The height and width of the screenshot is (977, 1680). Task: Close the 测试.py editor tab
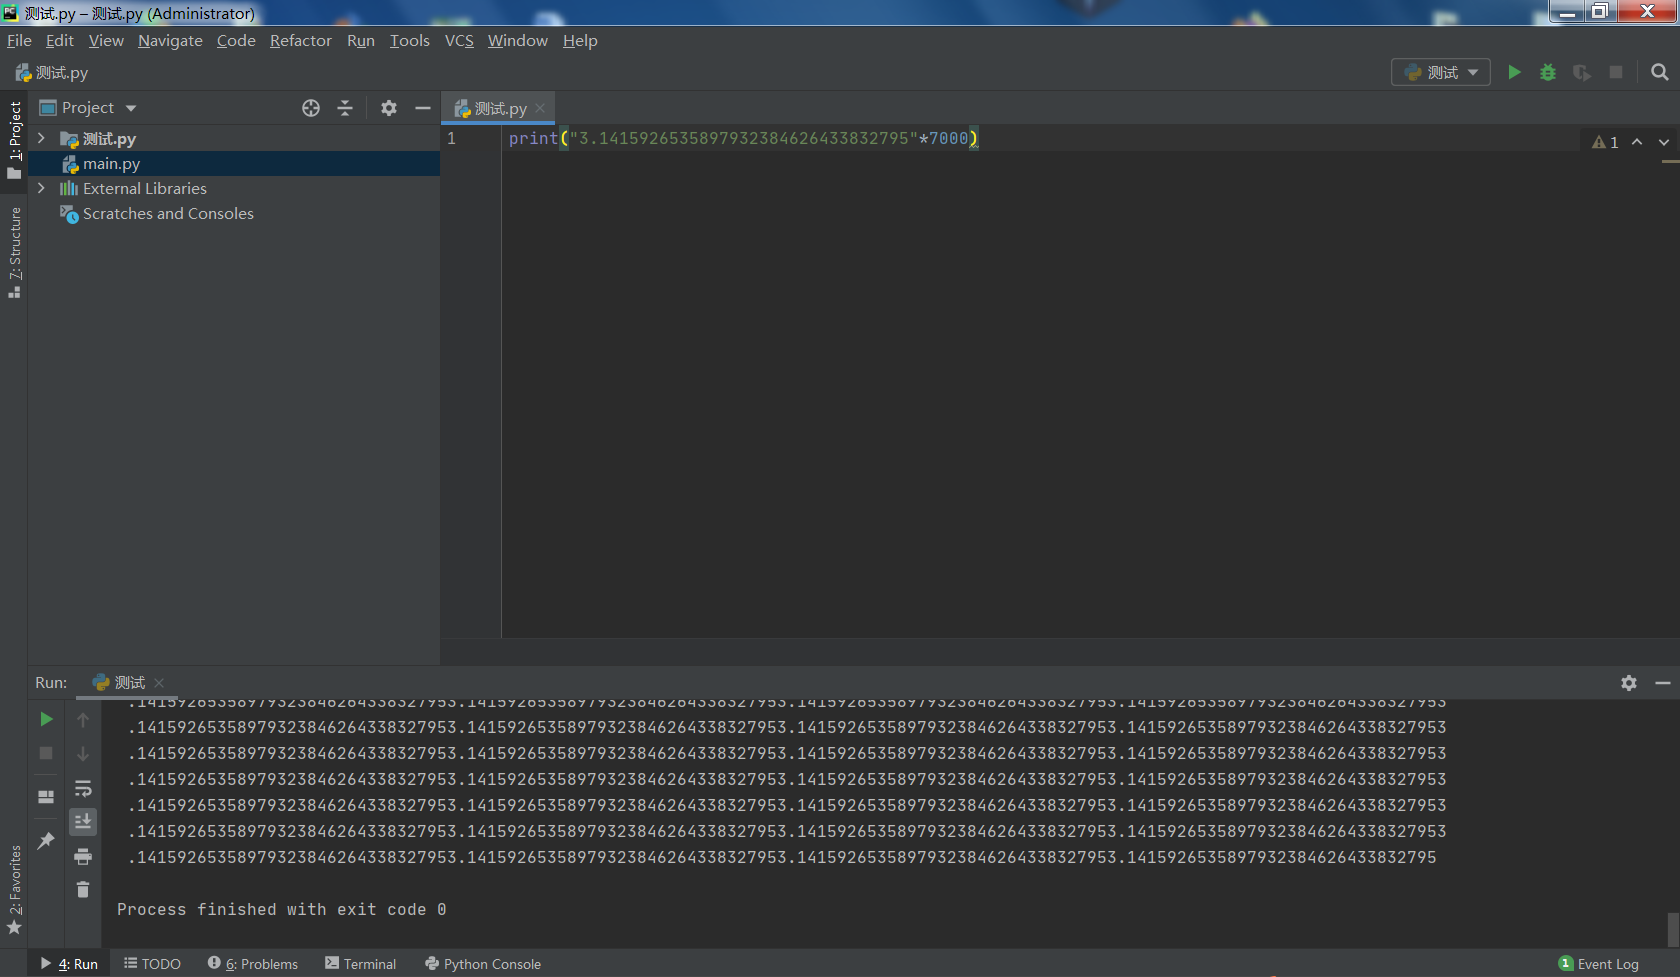pos(540,108)
